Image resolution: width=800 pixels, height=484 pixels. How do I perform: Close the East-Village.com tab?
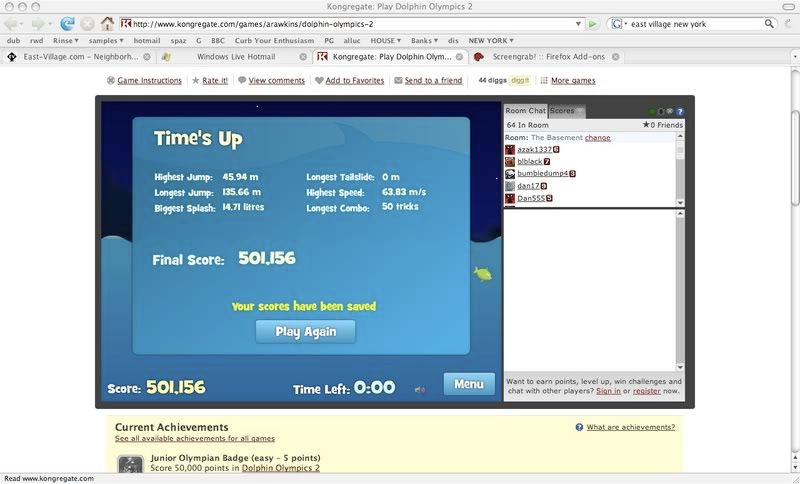pos(147,57)
